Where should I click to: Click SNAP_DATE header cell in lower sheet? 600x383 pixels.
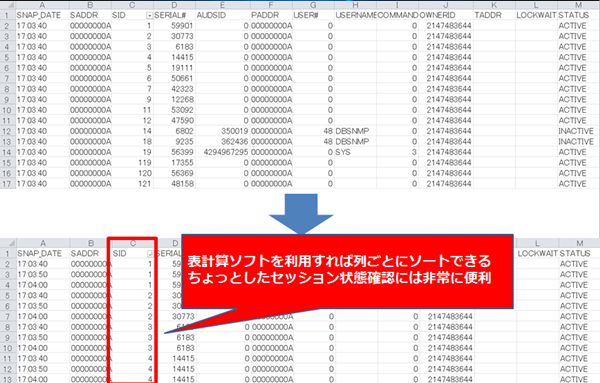43,253
